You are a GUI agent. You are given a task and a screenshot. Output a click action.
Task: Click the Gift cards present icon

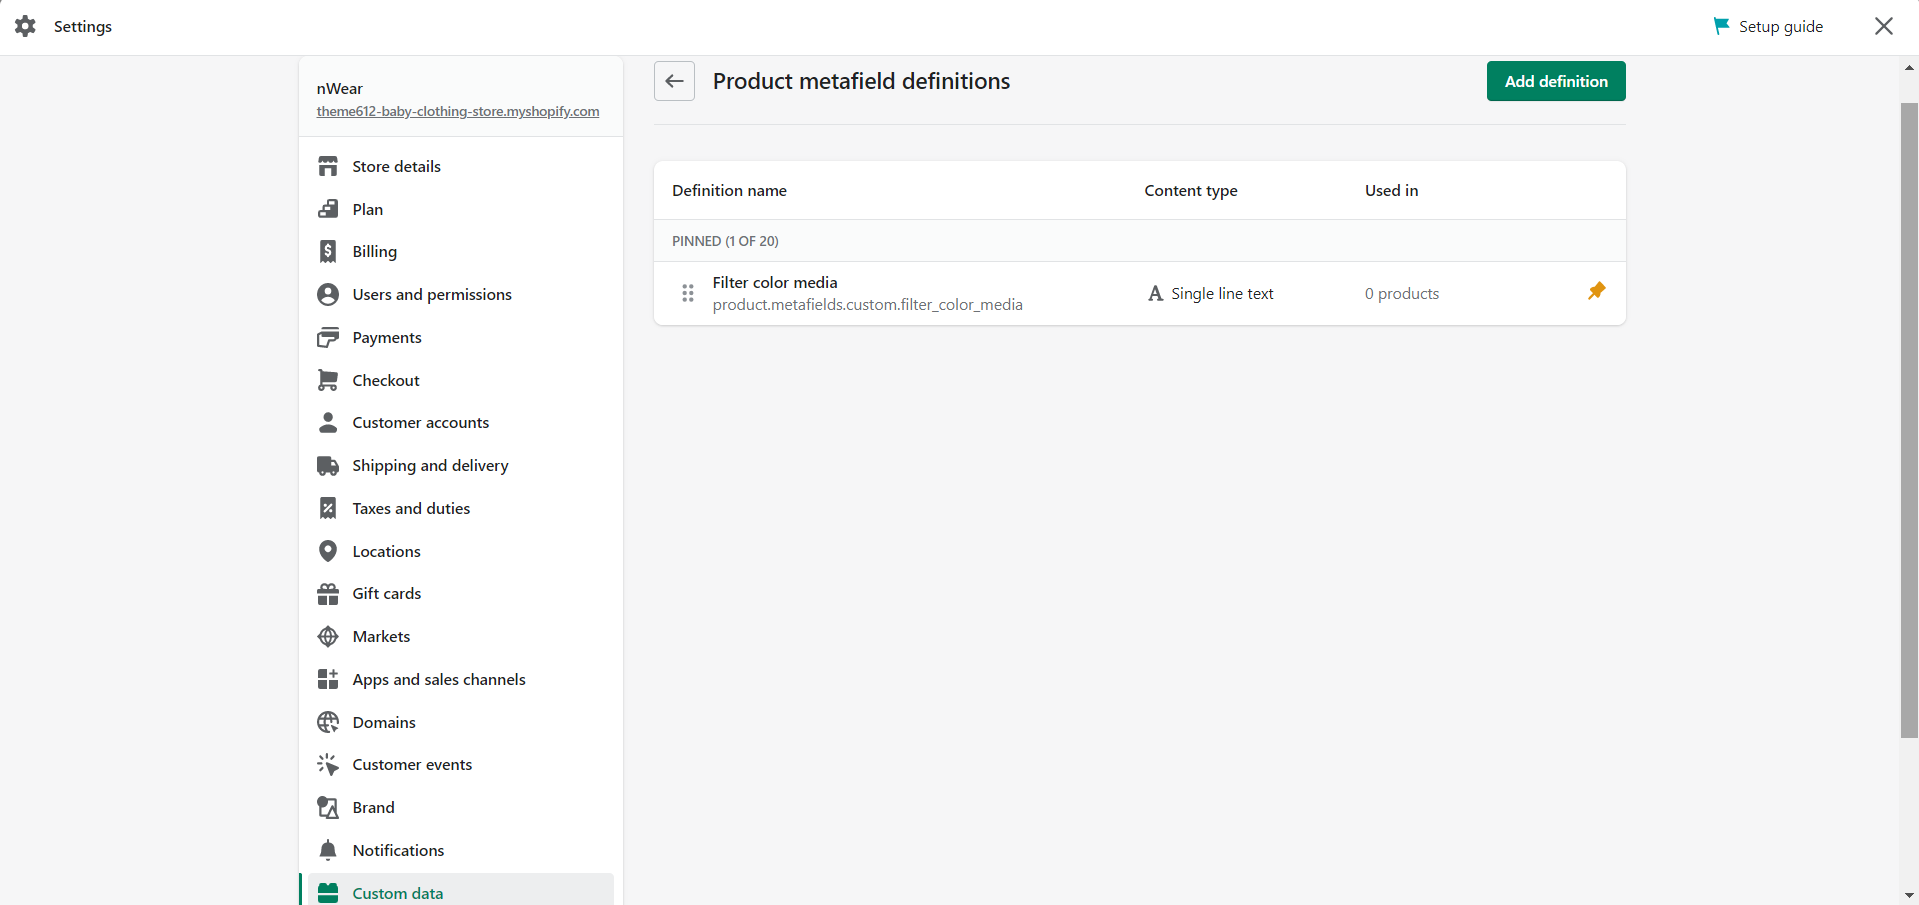328,594
